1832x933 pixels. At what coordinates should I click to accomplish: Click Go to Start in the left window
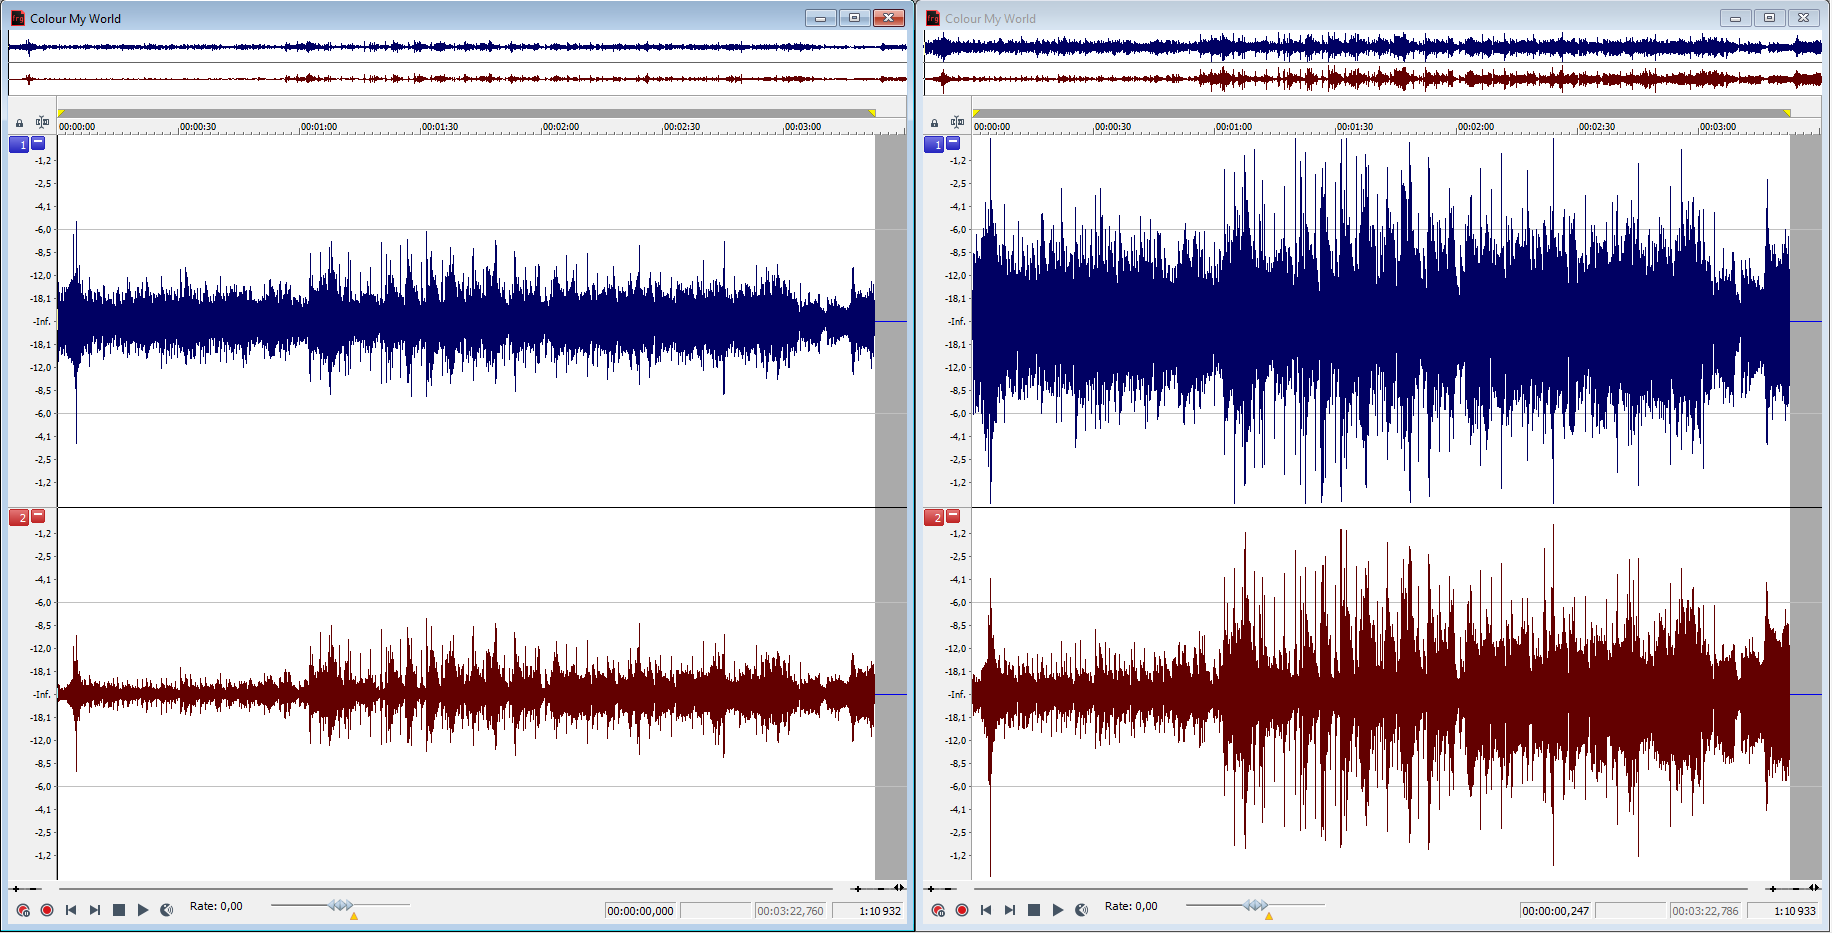coord(71,910)
